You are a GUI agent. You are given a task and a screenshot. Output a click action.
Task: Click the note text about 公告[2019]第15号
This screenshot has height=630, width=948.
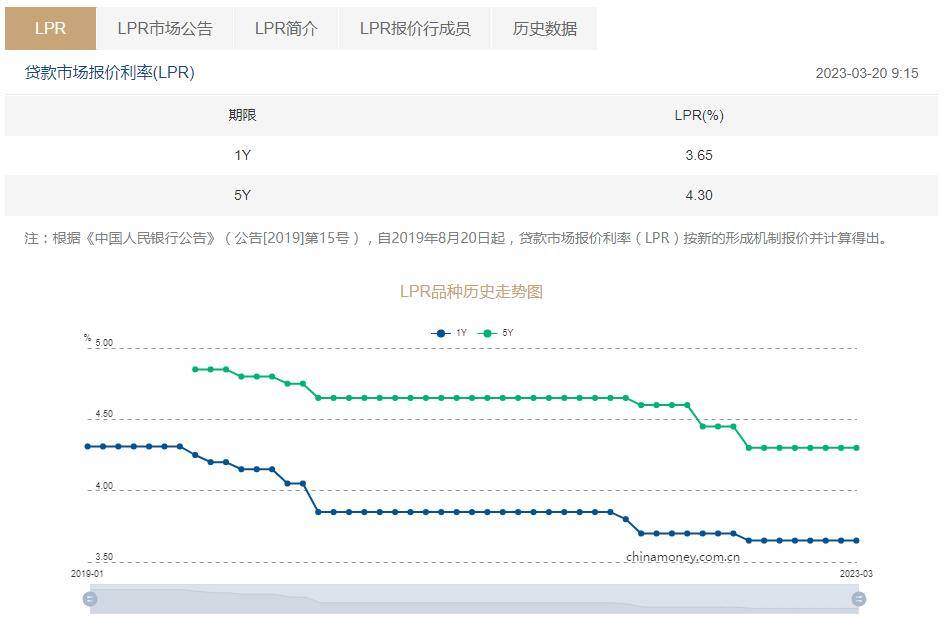[x=458, y=238]
